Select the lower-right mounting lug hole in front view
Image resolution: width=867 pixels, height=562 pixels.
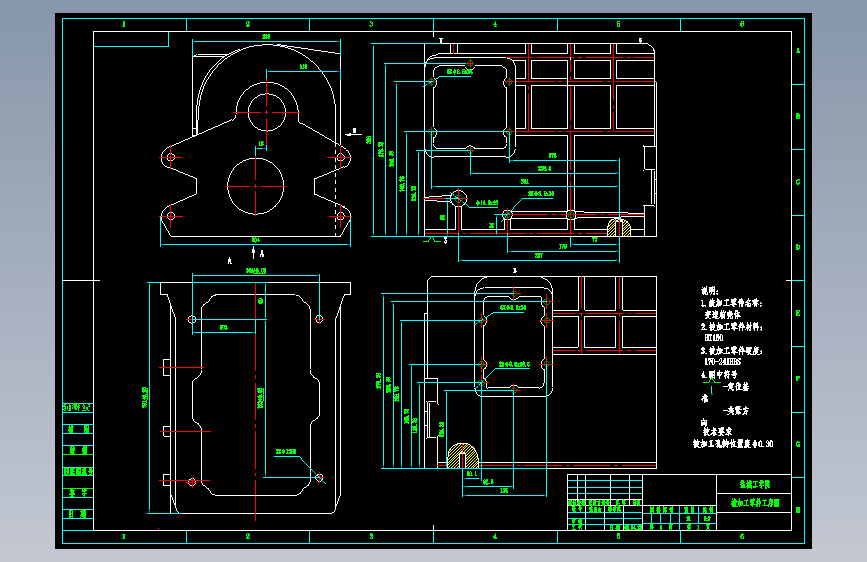tap(340, 216)
